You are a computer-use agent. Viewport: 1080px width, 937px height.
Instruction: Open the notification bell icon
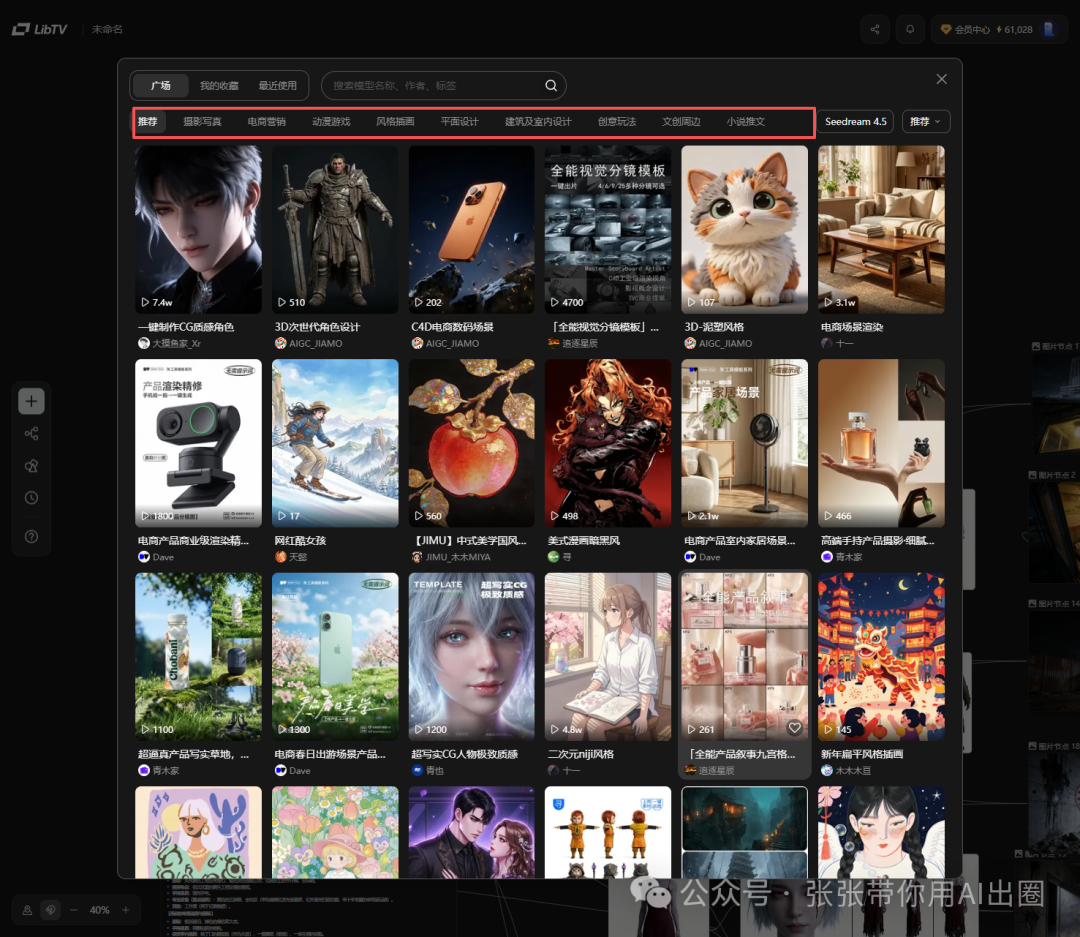coord(910,30)
